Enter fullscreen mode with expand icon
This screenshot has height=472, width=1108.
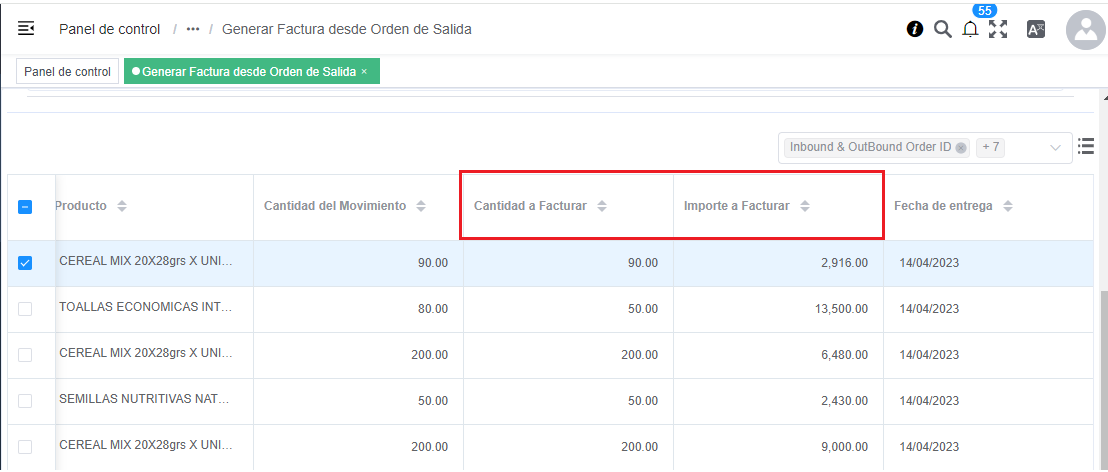[x=998, y=29]
